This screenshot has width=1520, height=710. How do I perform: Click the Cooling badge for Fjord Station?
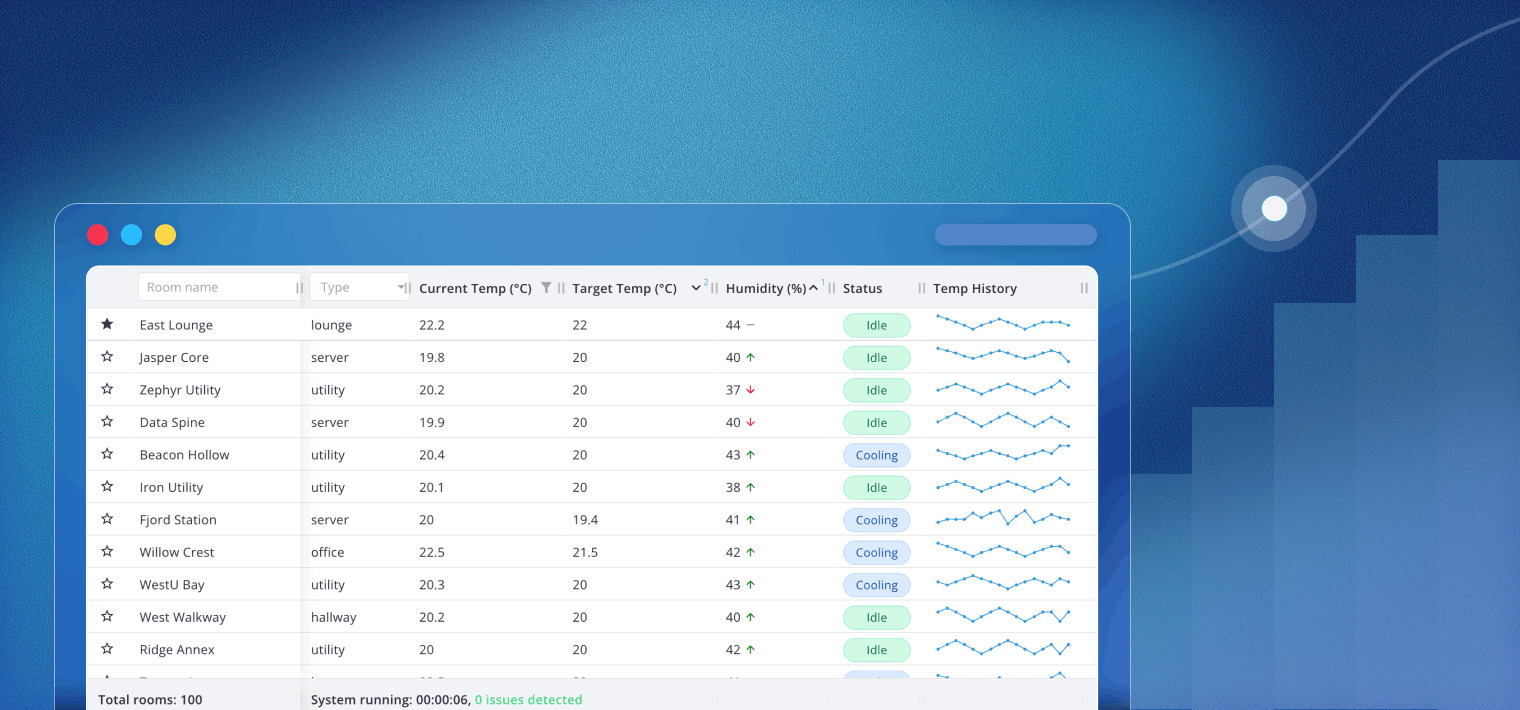point(877,519)
